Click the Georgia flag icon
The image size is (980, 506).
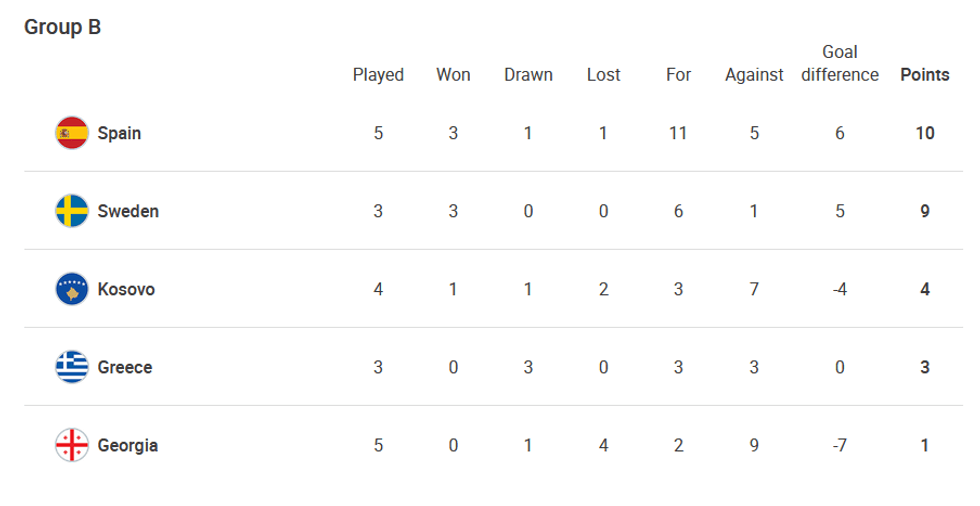point(72,445)
